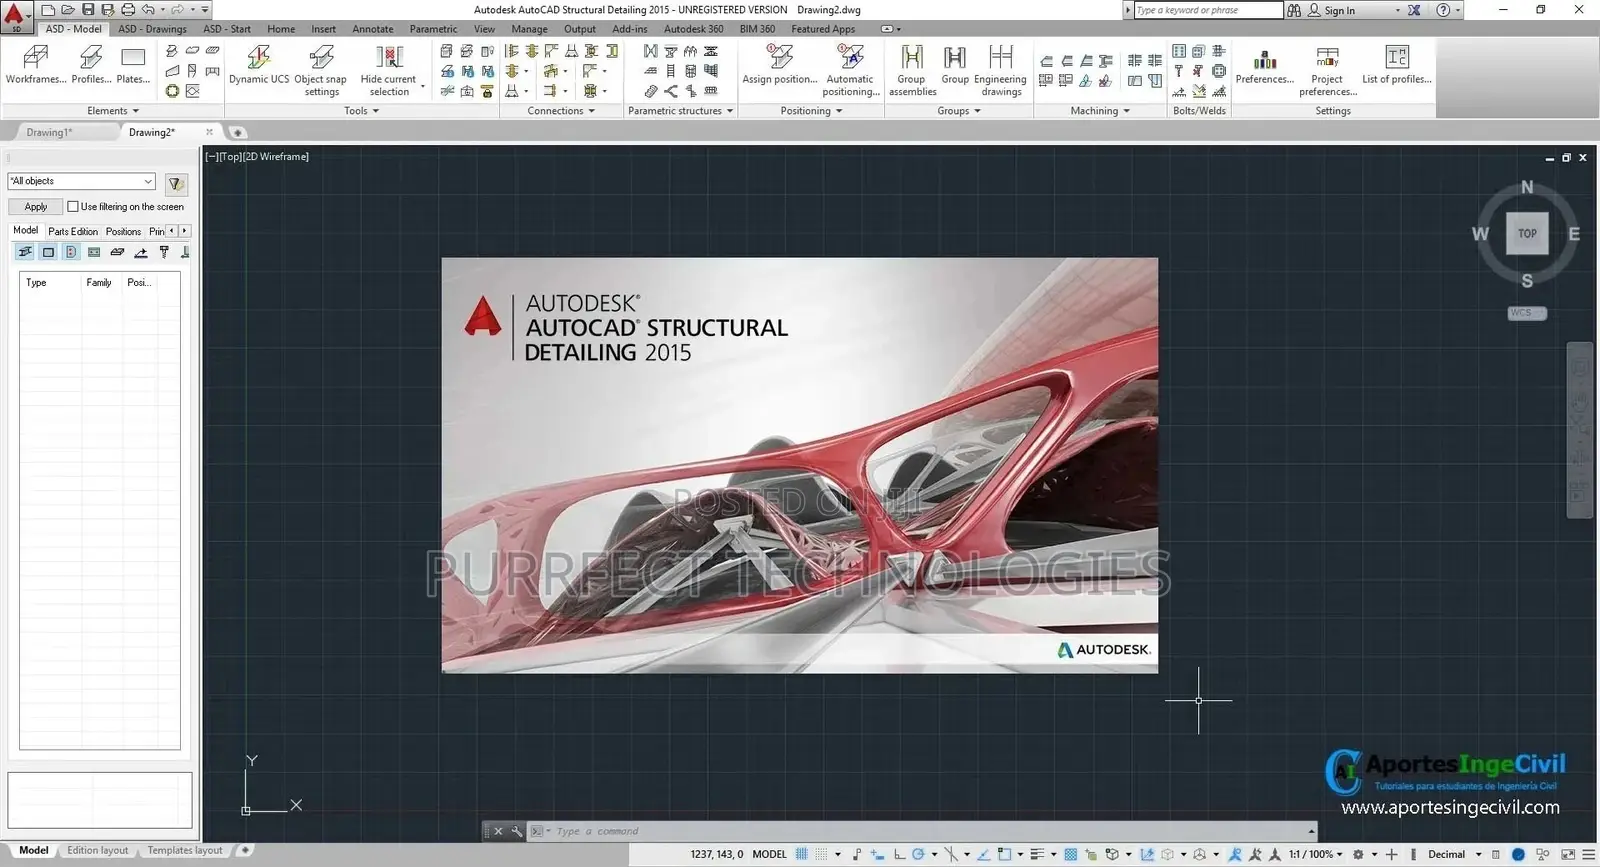1600x867 pixels.
Task: Open Project preferences
Action: click(x=1328, y=70)
